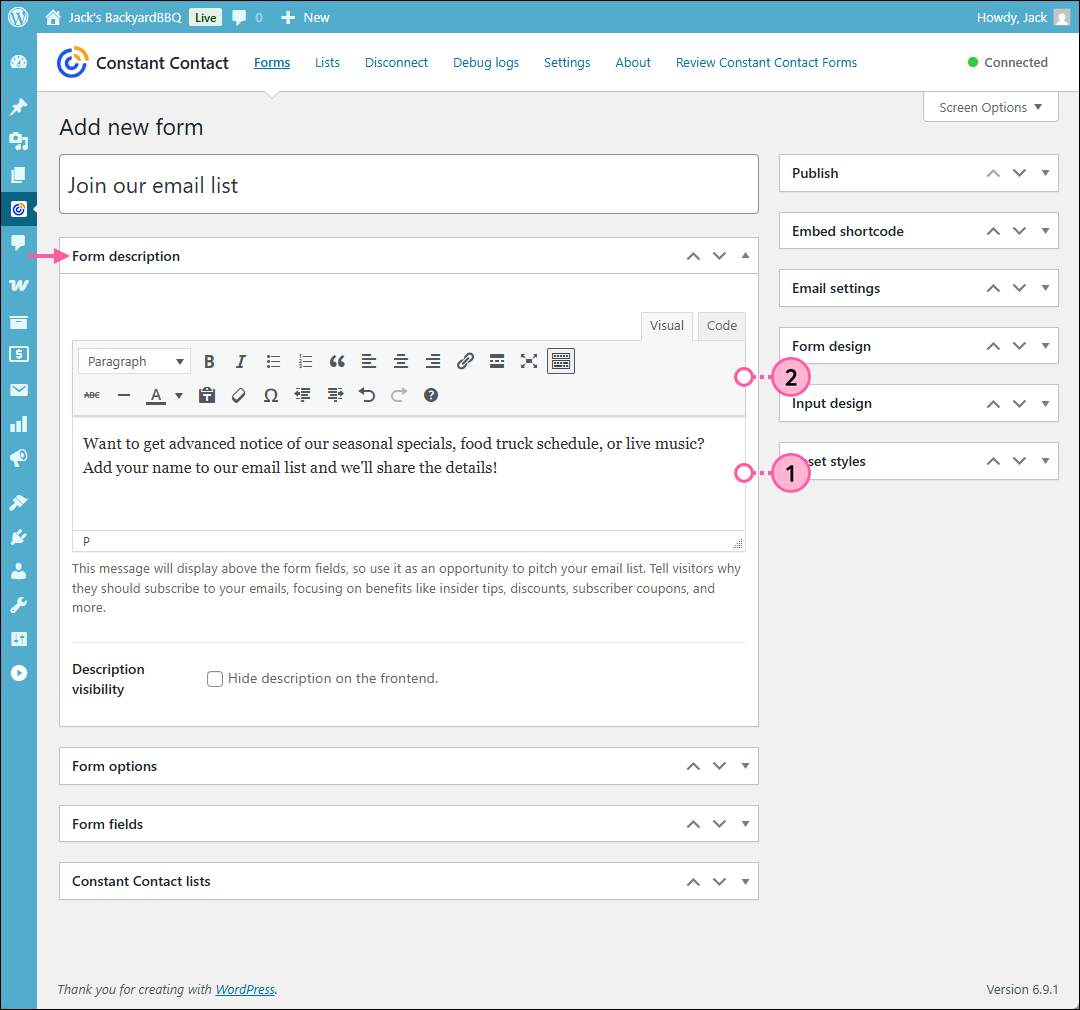Screen dimensions: 1080x1010
Task: Insert a special character into the description
Action: pos(270,394)
